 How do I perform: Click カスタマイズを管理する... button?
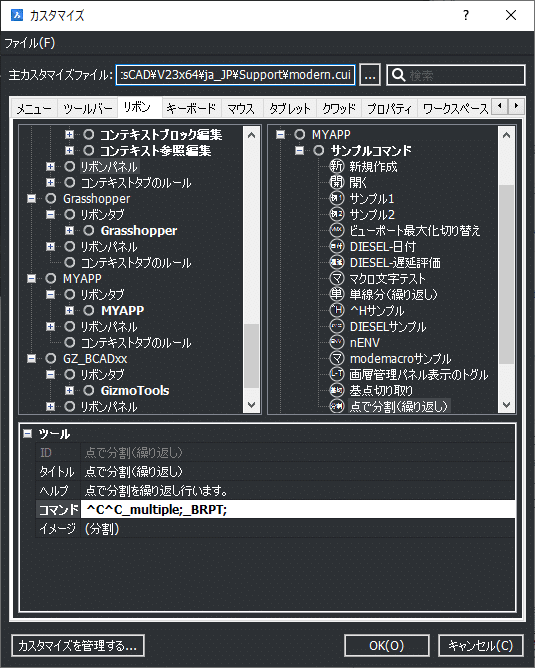78,646
